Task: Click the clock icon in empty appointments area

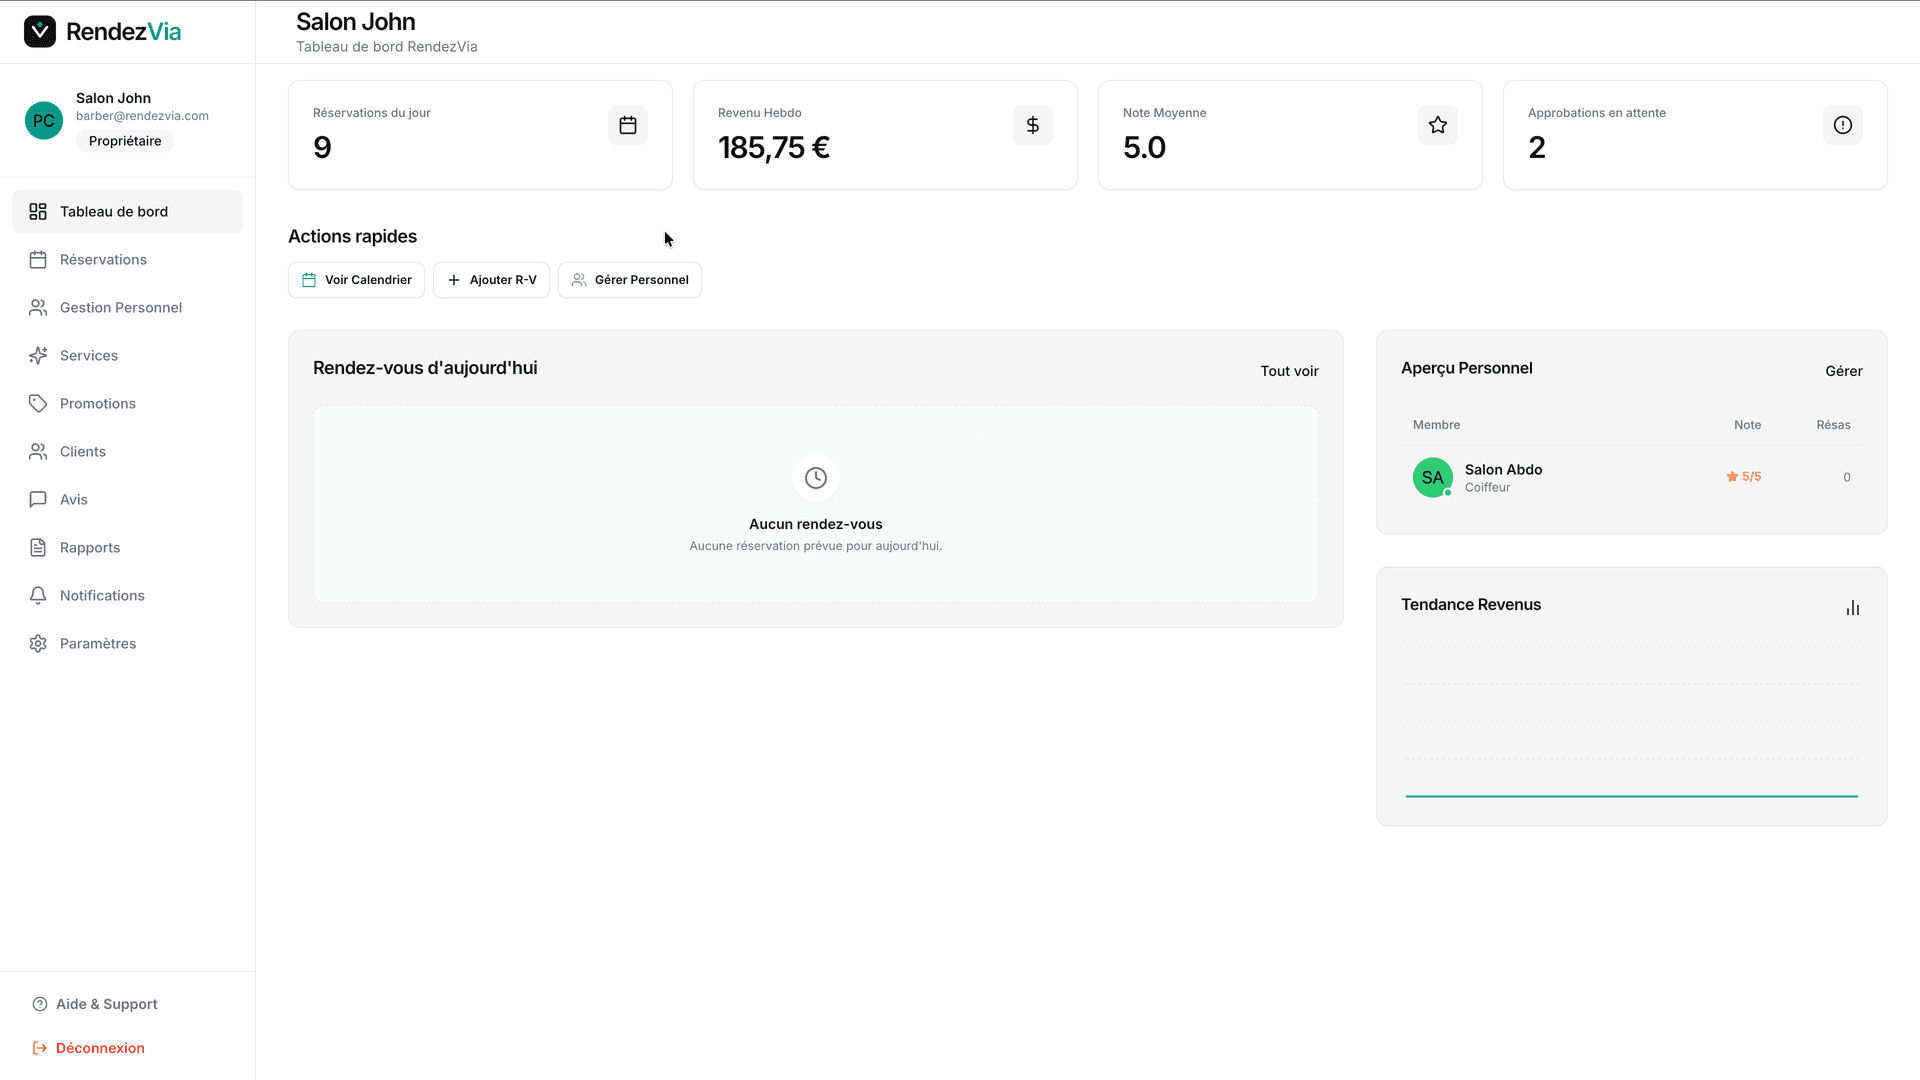Action: tap(816, 478)
